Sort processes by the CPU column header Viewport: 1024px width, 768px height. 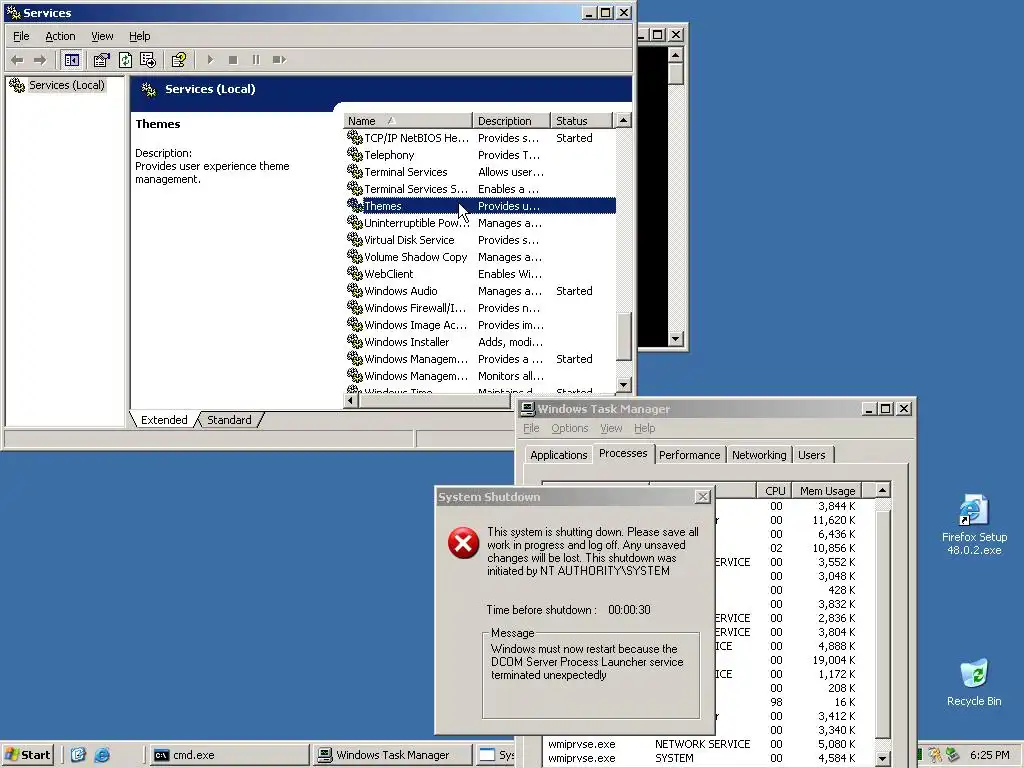click(774, 490)
